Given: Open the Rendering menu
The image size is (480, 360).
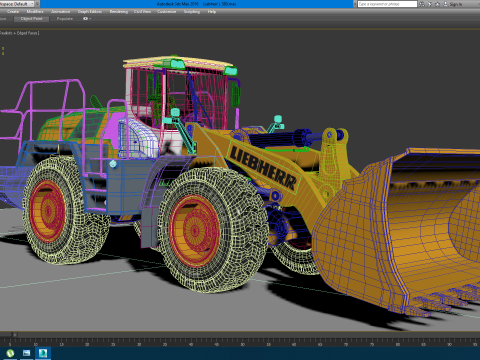Looking at the screenshot, I should click(x=119, y=12).
